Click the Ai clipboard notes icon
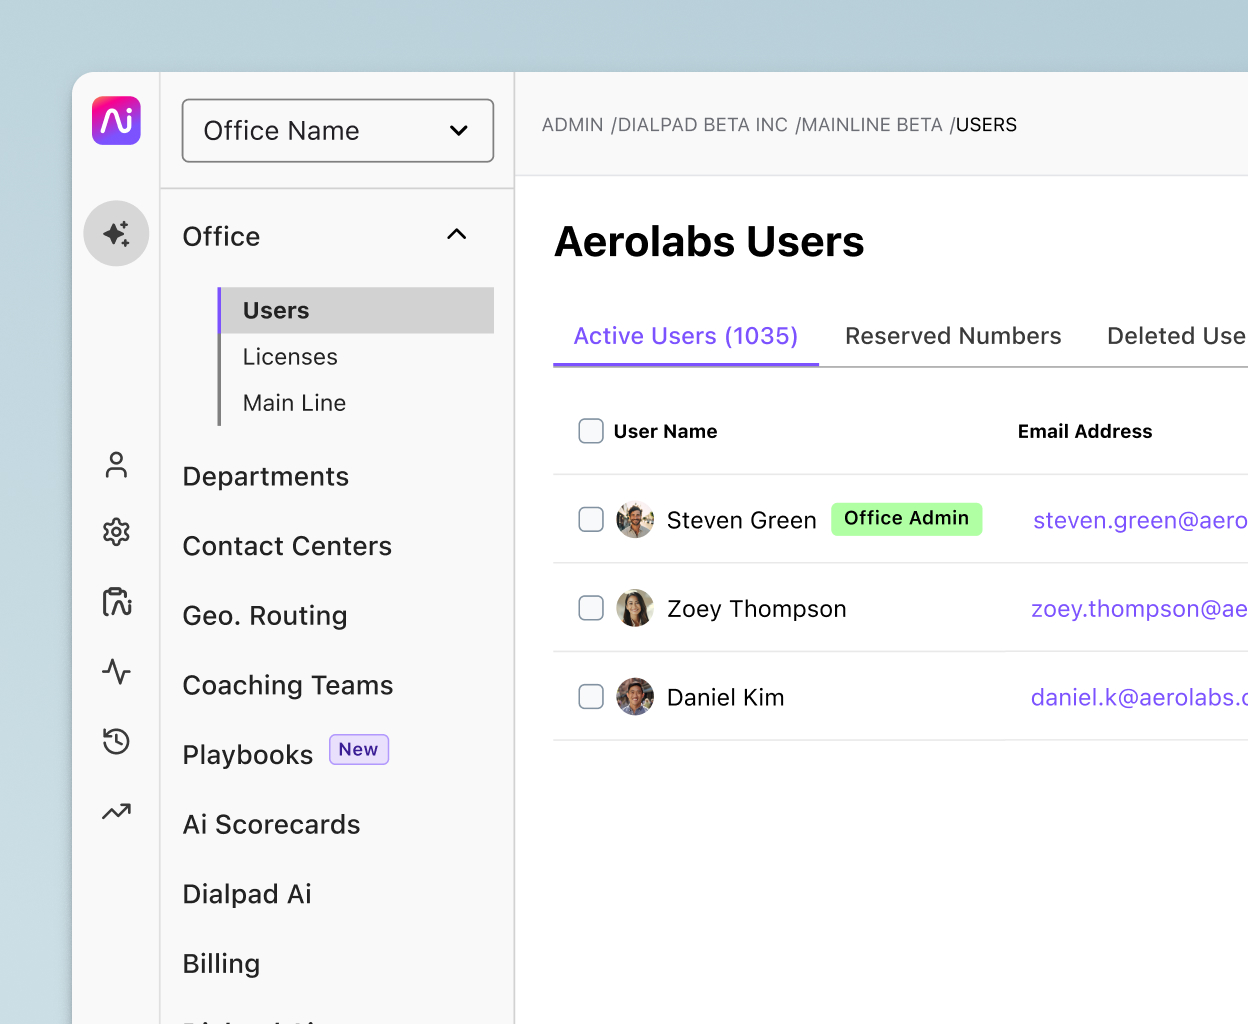This screenshot has height=1024, width=1248. [116, 602]
